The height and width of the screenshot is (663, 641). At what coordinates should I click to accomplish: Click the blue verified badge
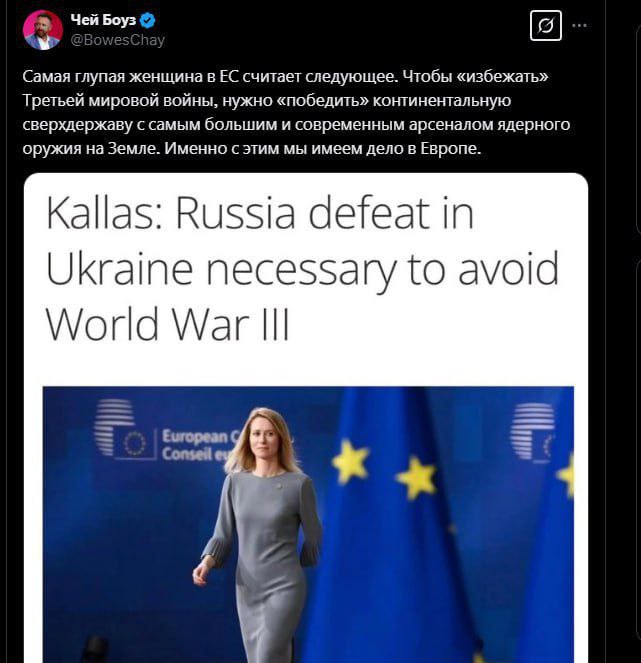tap(148, 20)
